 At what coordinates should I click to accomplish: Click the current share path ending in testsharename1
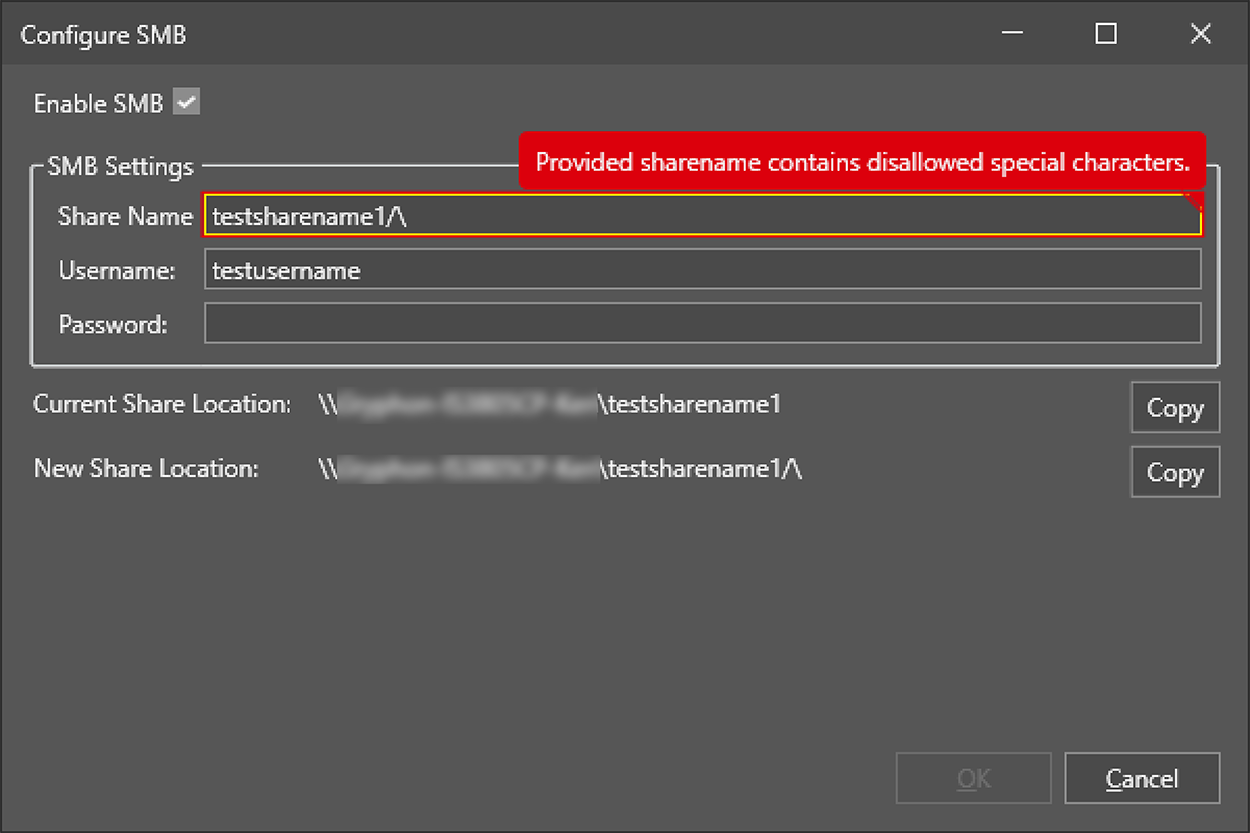[x=549, y=404]
